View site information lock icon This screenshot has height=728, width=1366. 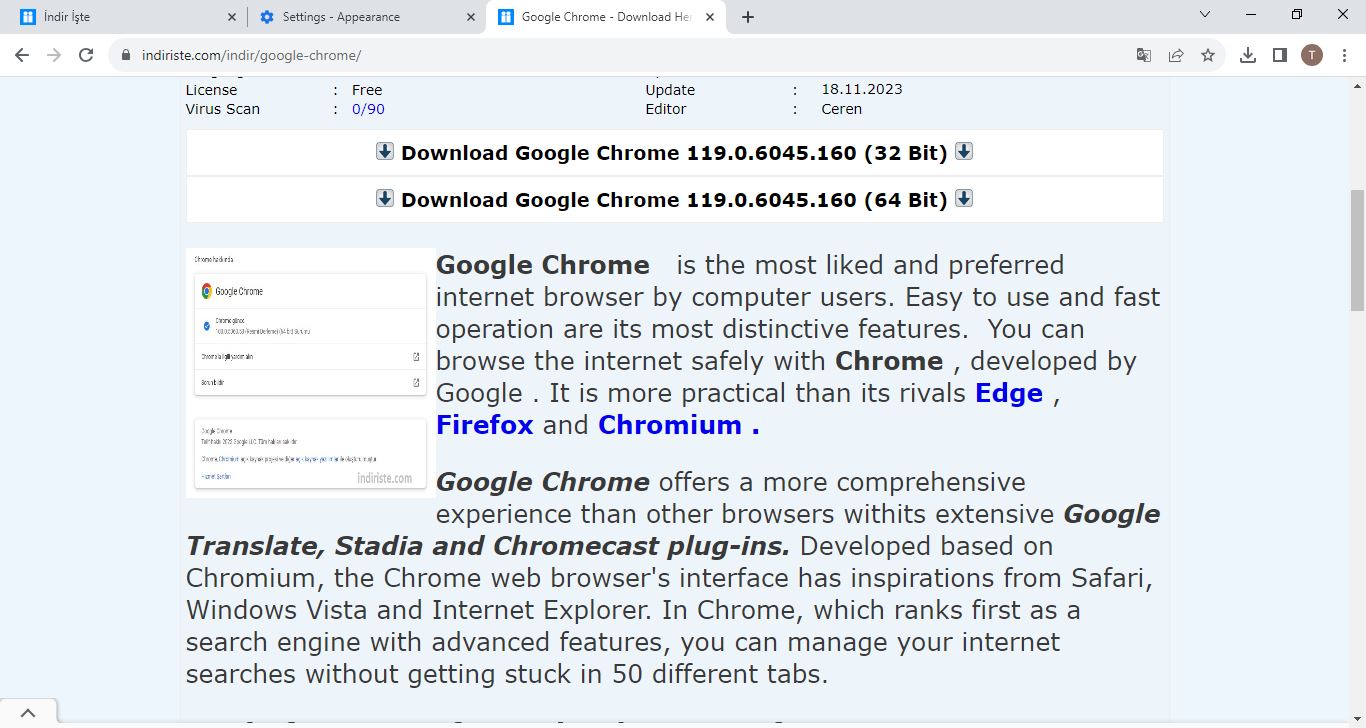[x=126, y=56]
